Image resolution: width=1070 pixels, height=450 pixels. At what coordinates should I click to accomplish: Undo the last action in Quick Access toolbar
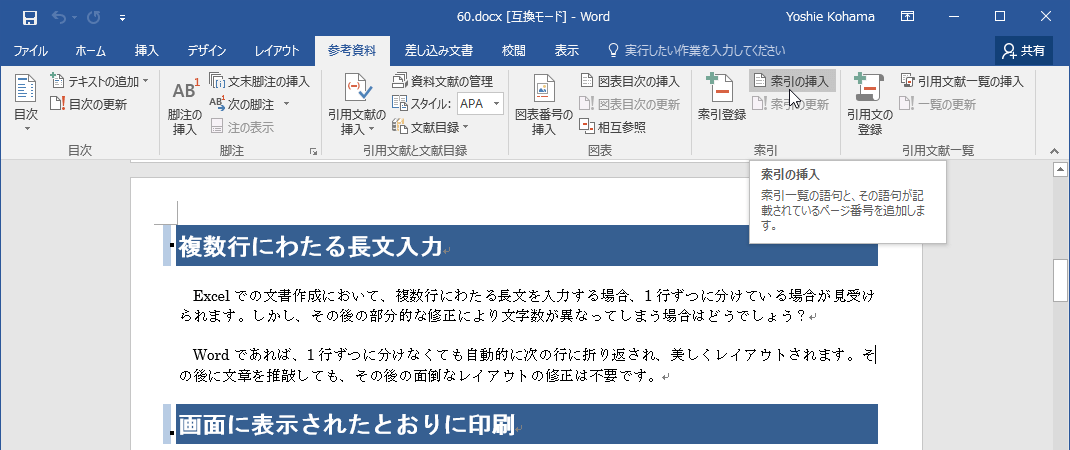coord(59,18)
